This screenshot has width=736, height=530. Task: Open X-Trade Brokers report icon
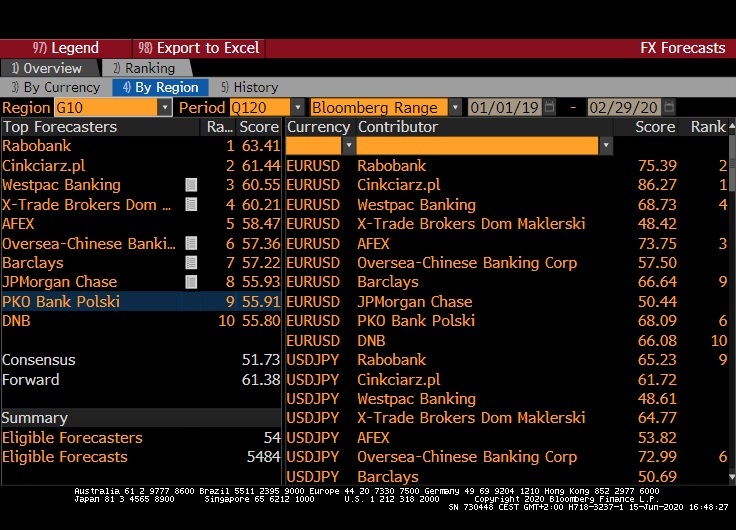(x=191, y=205)
